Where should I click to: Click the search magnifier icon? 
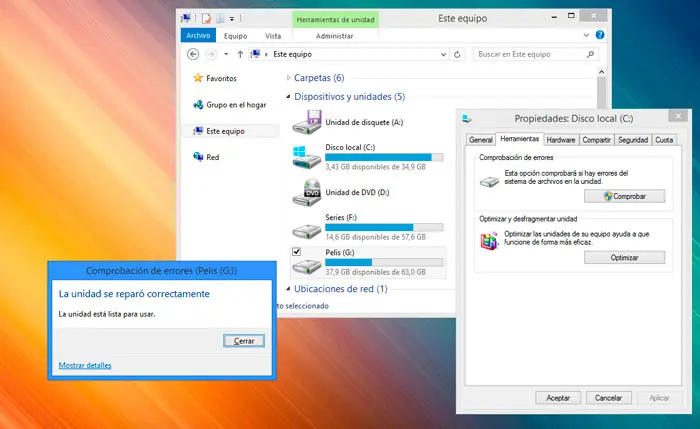pos(590,54)
